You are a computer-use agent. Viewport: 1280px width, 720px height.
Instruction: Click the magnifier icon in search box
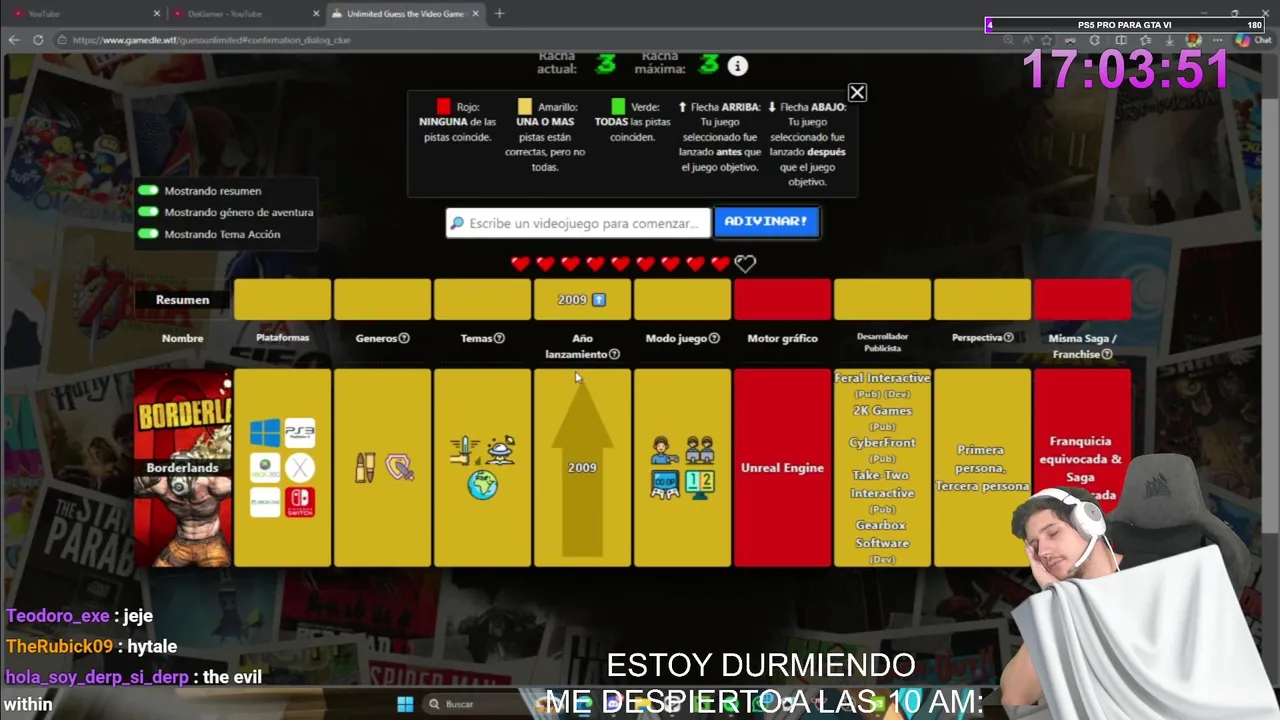tap(457, 223)
